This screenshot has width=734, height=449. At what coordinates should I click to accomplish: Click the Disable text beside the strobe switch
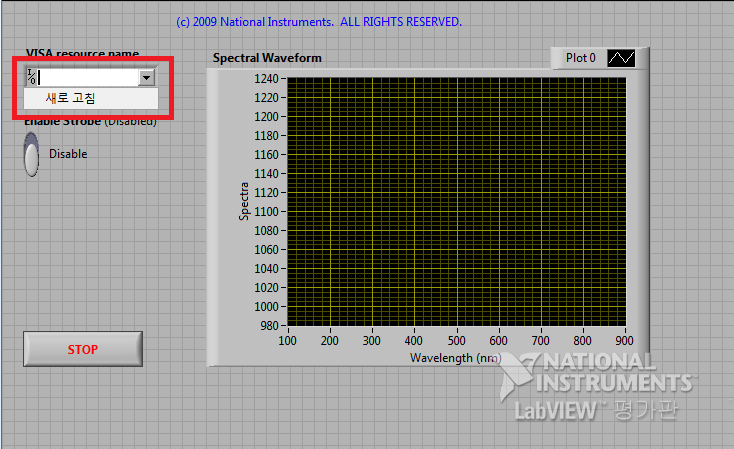(x=68, y=154)
